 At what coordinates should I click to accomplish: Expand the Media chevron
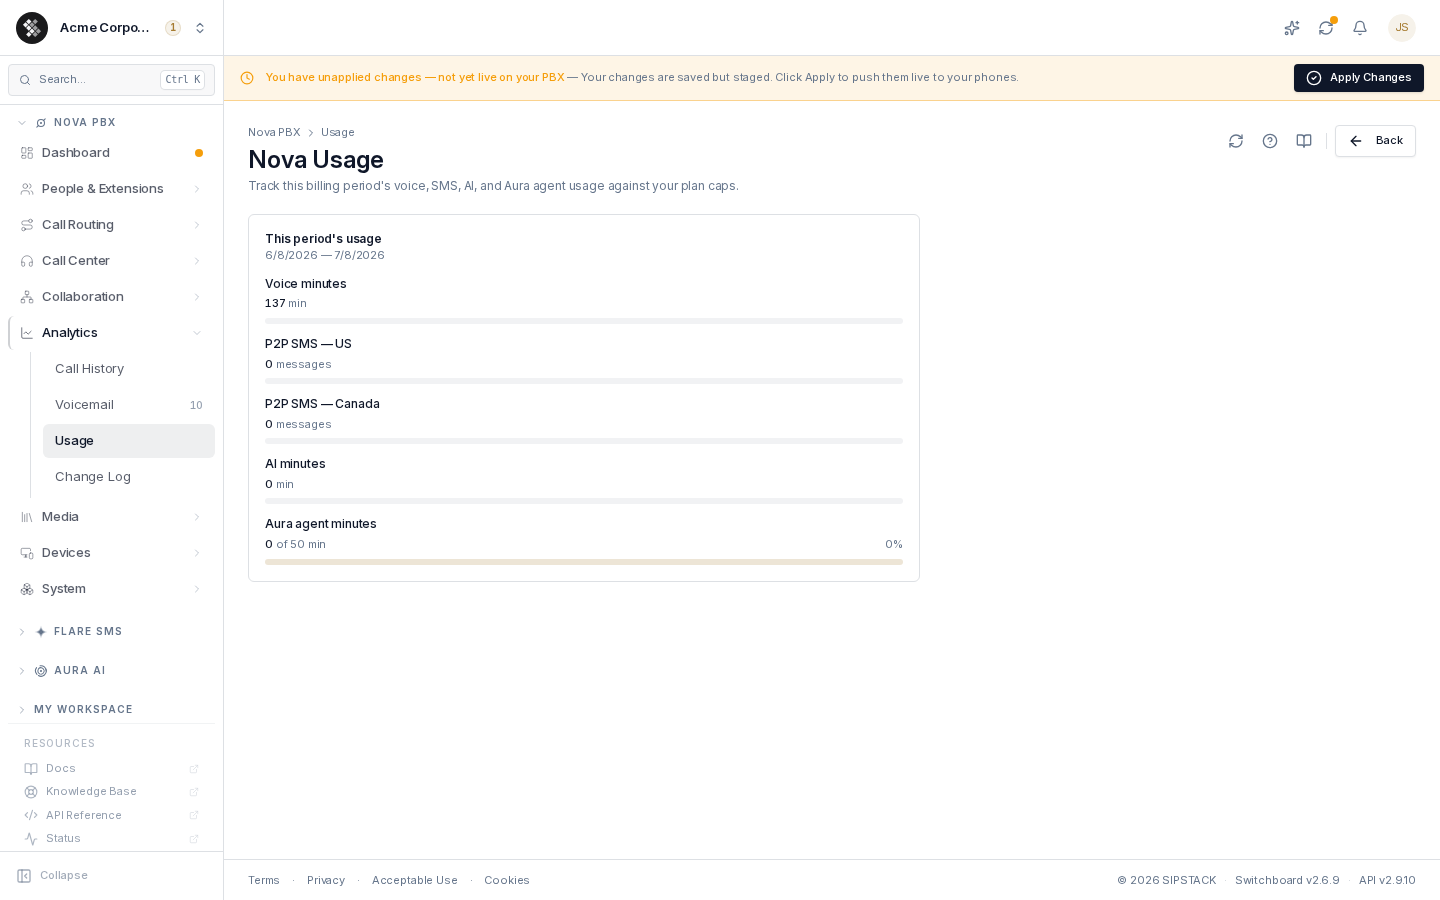(x=197, y=517)
